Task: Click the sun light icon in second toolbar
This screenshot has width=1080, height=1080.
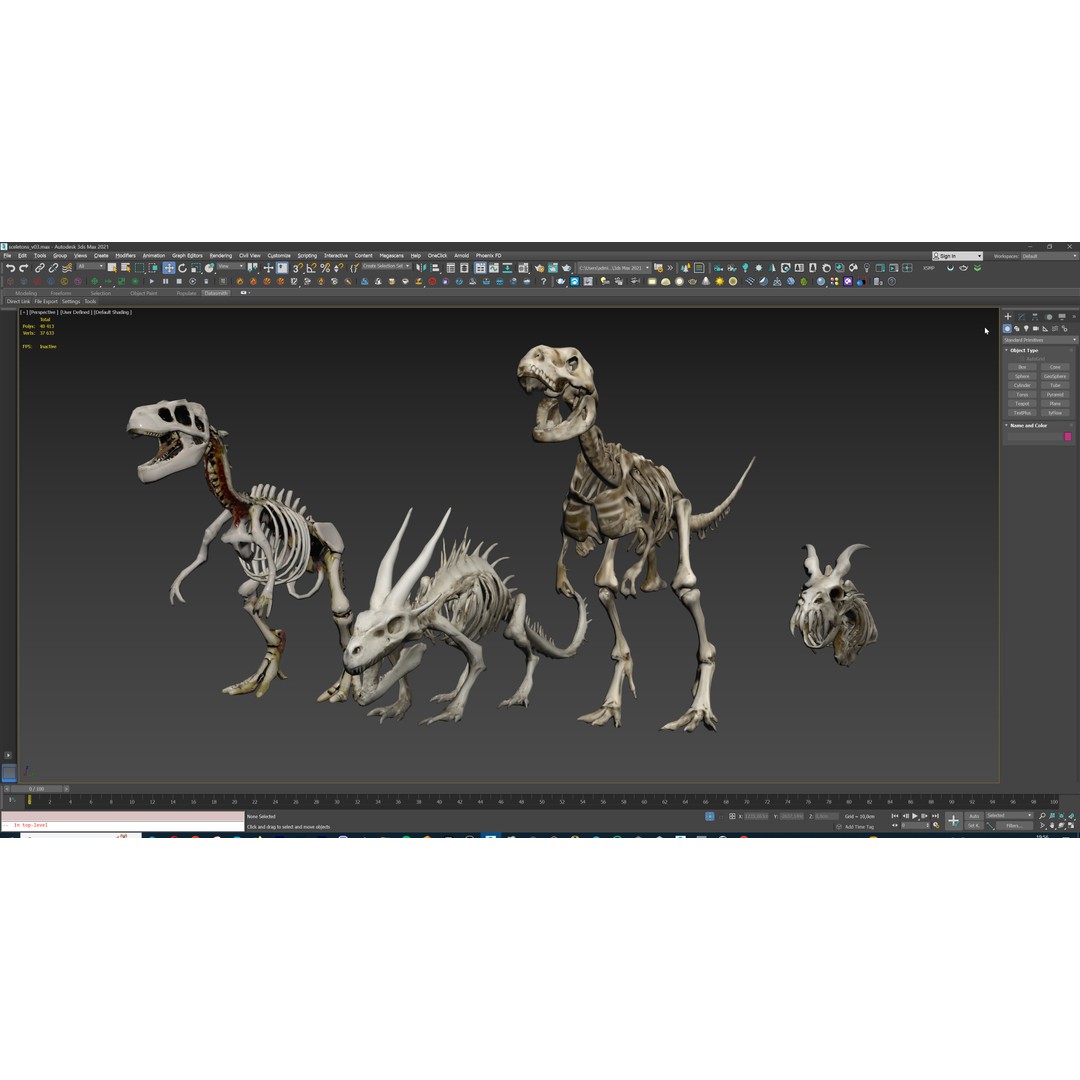Action: pos(719,281)
